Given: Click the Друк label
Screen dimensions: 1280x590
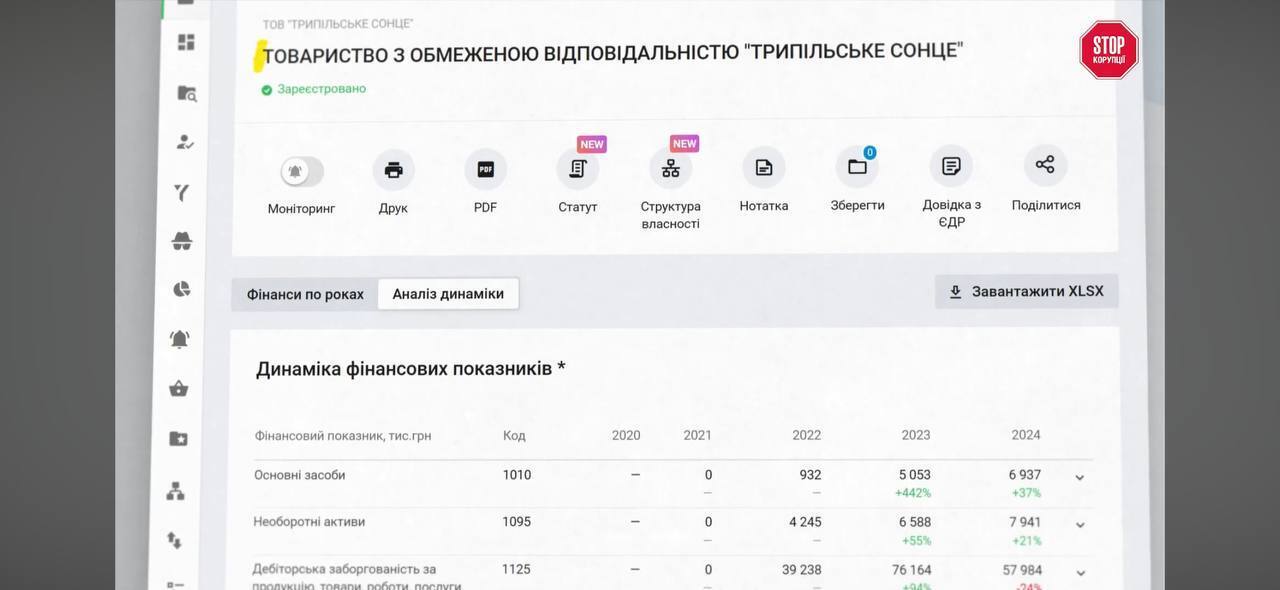Looking at the screenshot, I should [393, 208].
